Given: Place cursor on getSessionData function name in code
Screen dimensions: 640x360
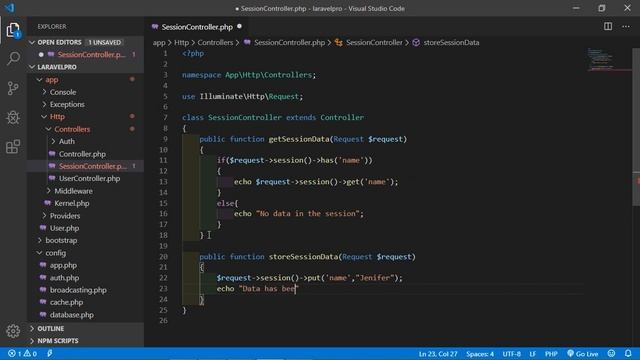Looking at the screenshot, I should [x=299, y=139].
